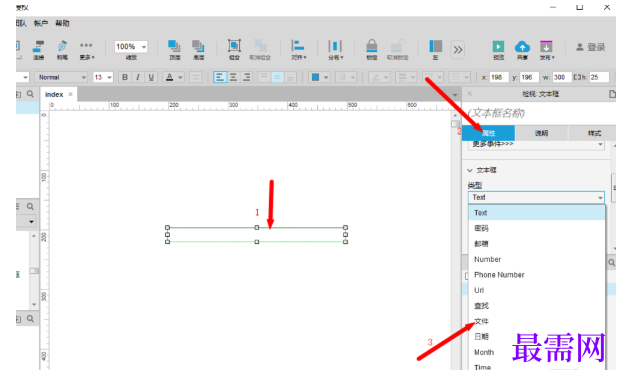624x379 pixels.
Task: Click the x position field
Action: pos(499,77)
